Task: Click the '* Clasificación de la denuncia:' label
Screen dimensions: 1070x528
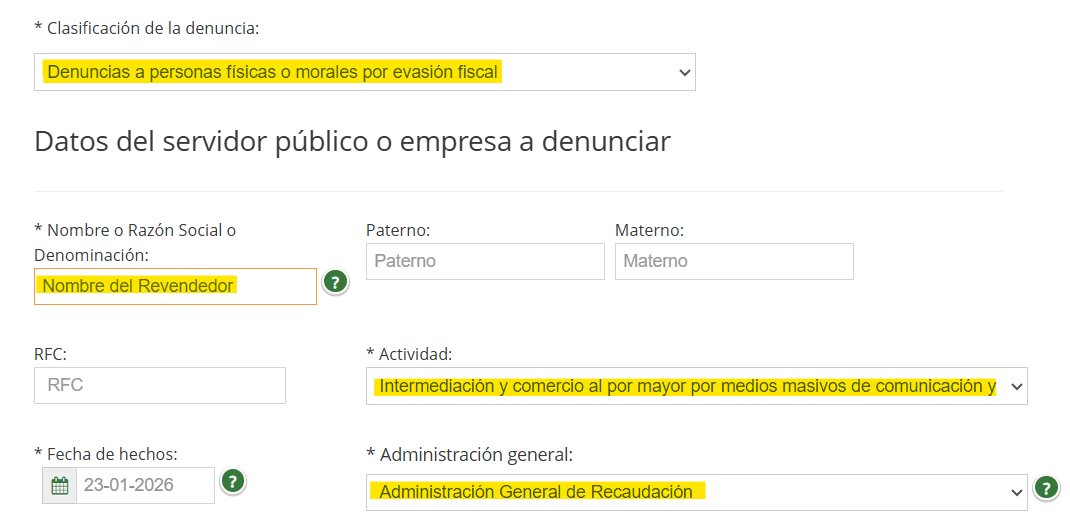Action: (147, 29)
